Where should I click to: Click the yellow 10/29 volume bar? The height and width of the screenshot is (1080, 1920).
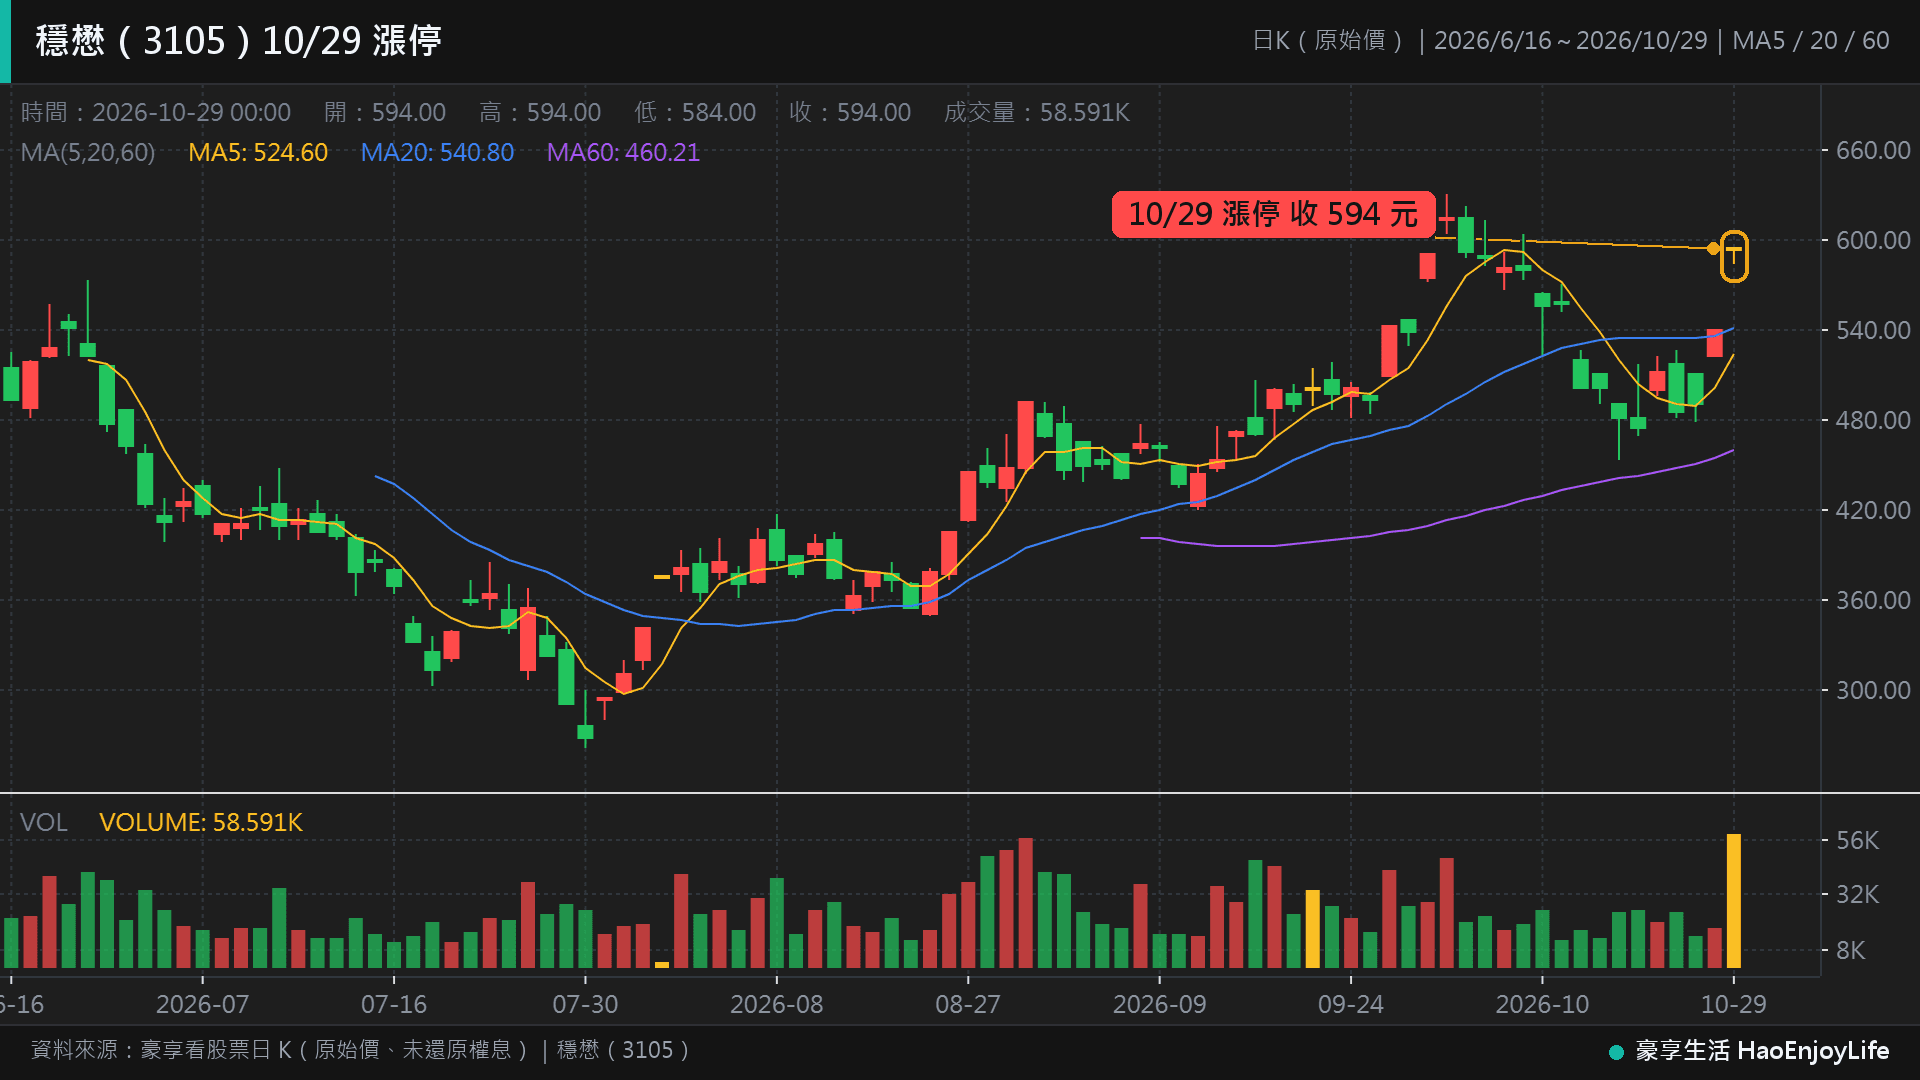coord(1734,900)
